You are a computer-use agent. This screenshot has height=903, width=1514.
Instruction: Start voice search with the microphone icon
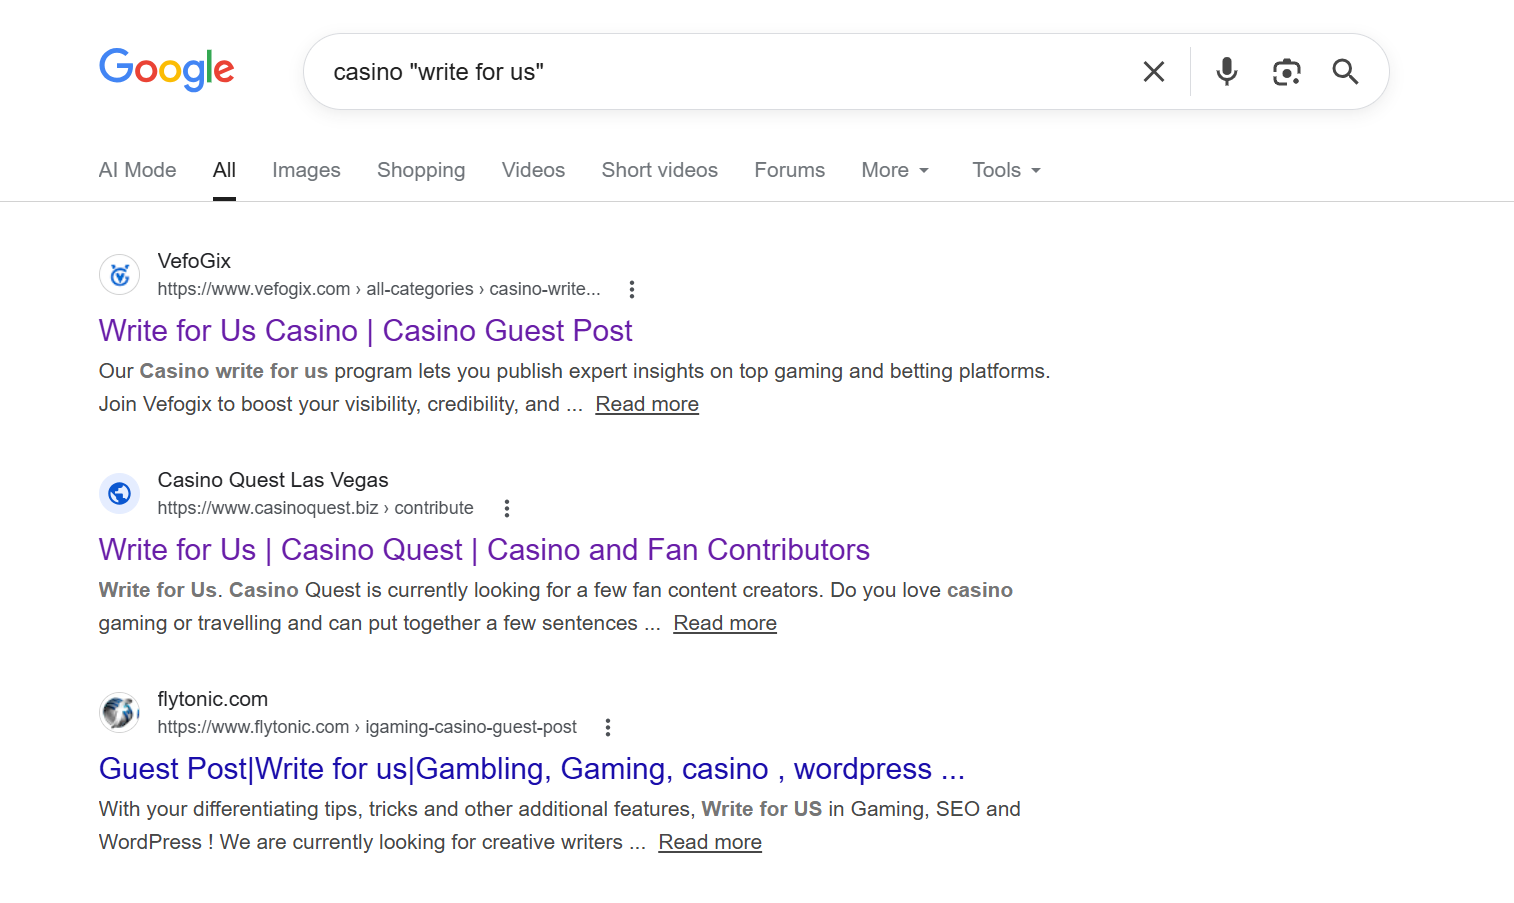tap(1226, 71)
